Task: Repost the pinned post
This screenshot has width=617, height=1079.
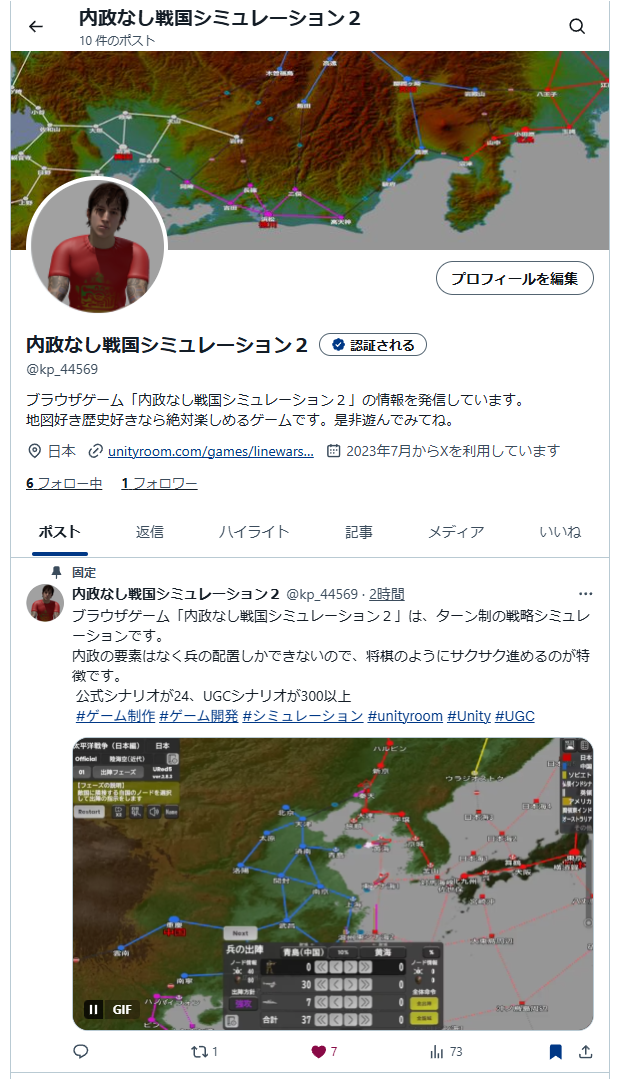Action: click(x=204, y=1051)
